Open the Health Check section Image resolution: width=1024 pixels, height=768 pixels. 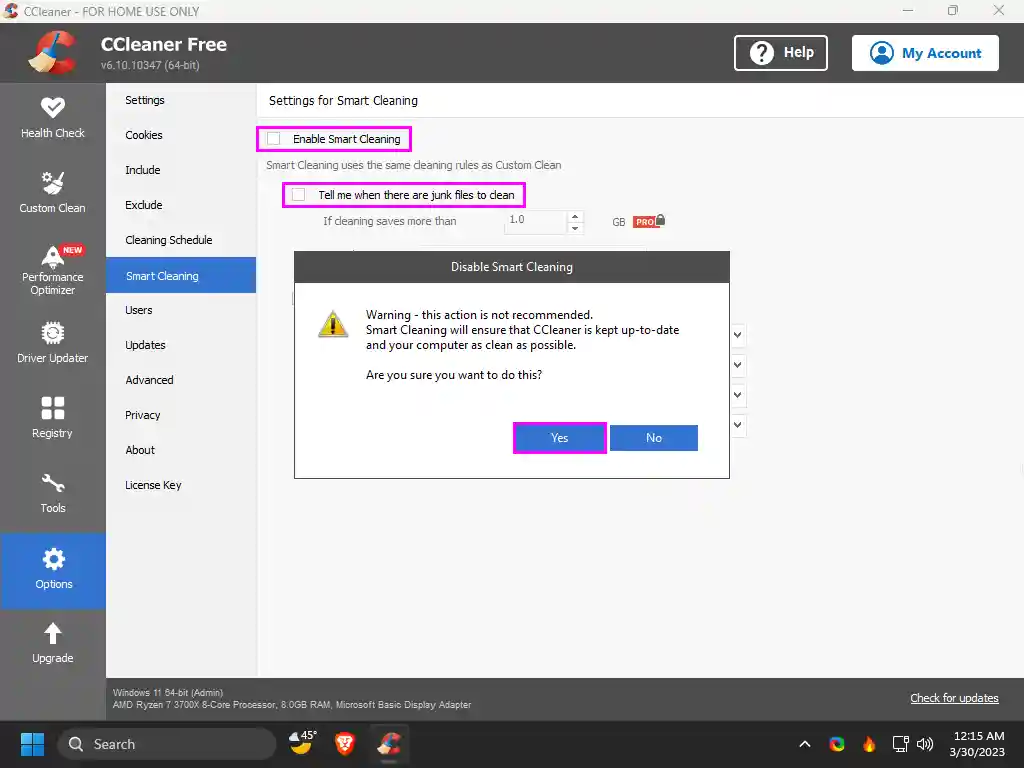[x=53, y=118]
